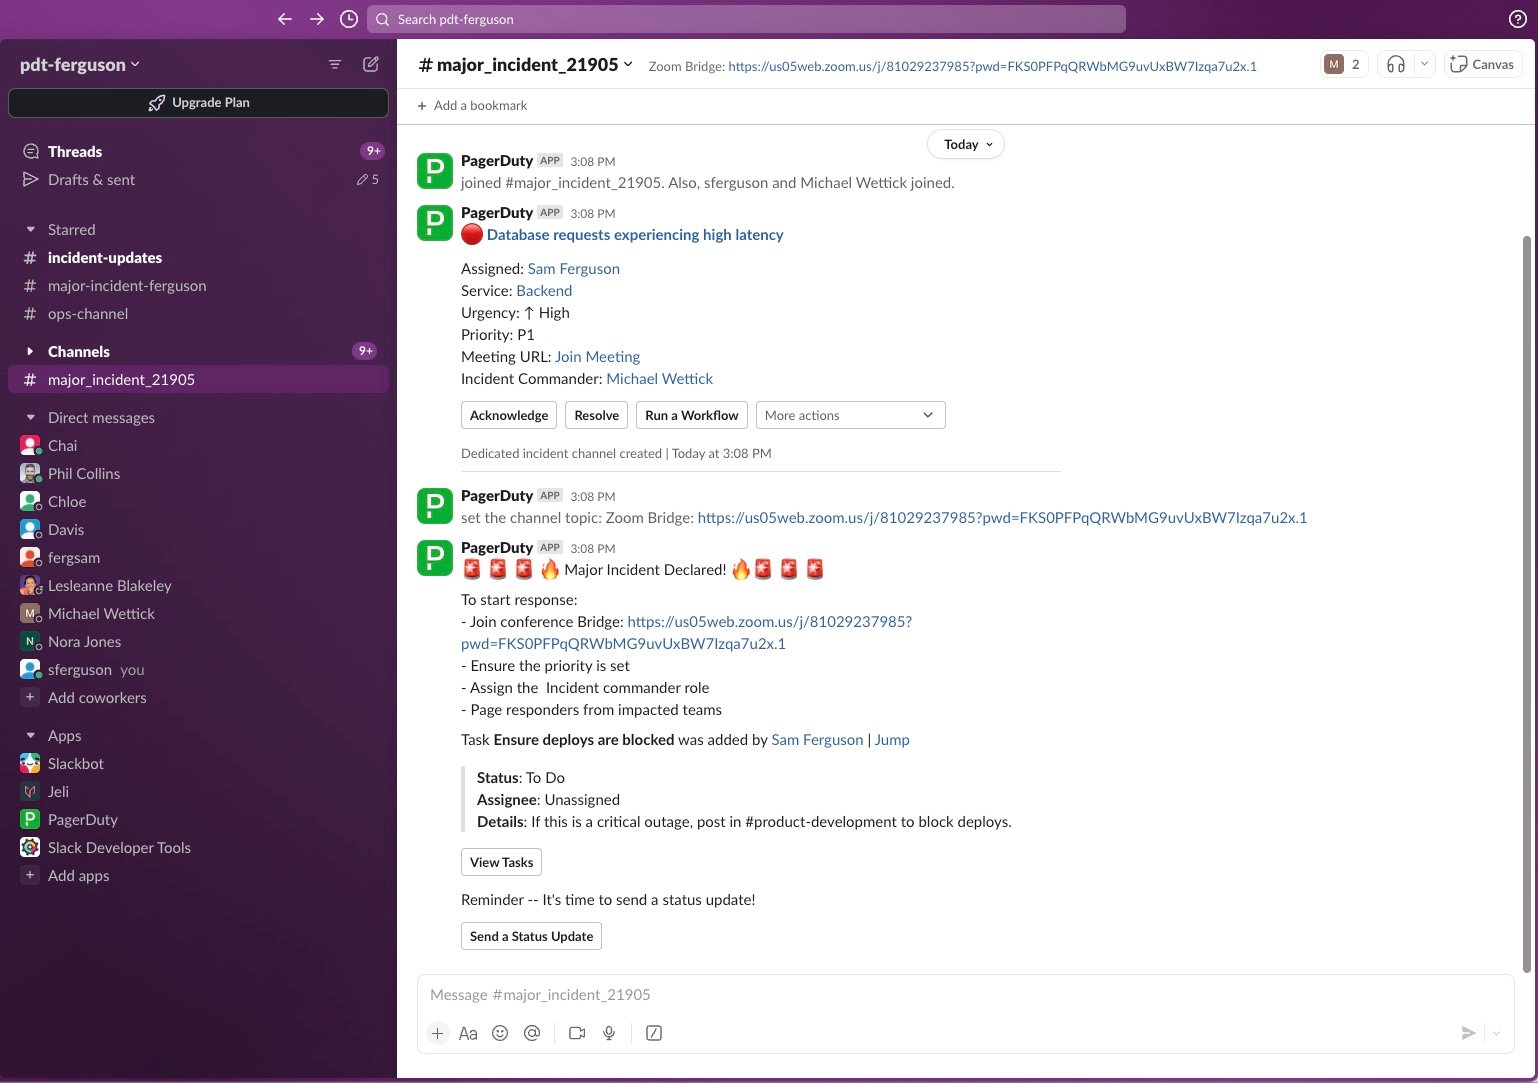Start a huddle with the headphones toggle

(x=1395, y=63)
